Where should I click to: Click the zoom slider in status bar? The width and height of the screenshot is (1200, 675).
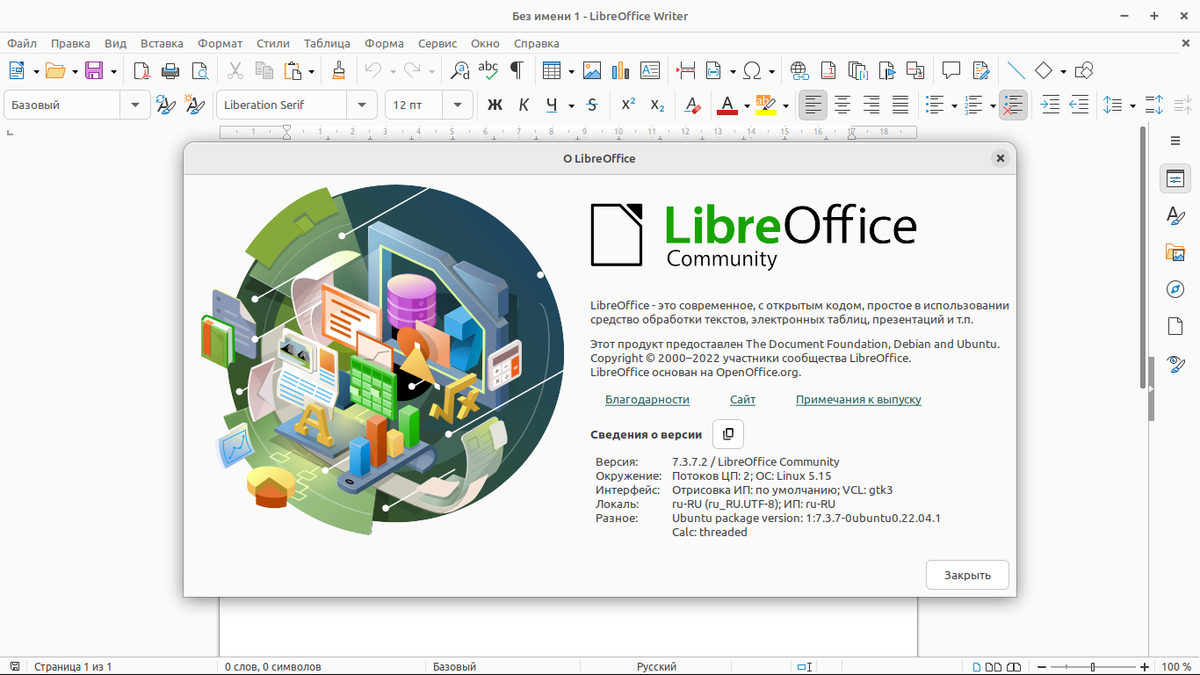[1092, 666]
